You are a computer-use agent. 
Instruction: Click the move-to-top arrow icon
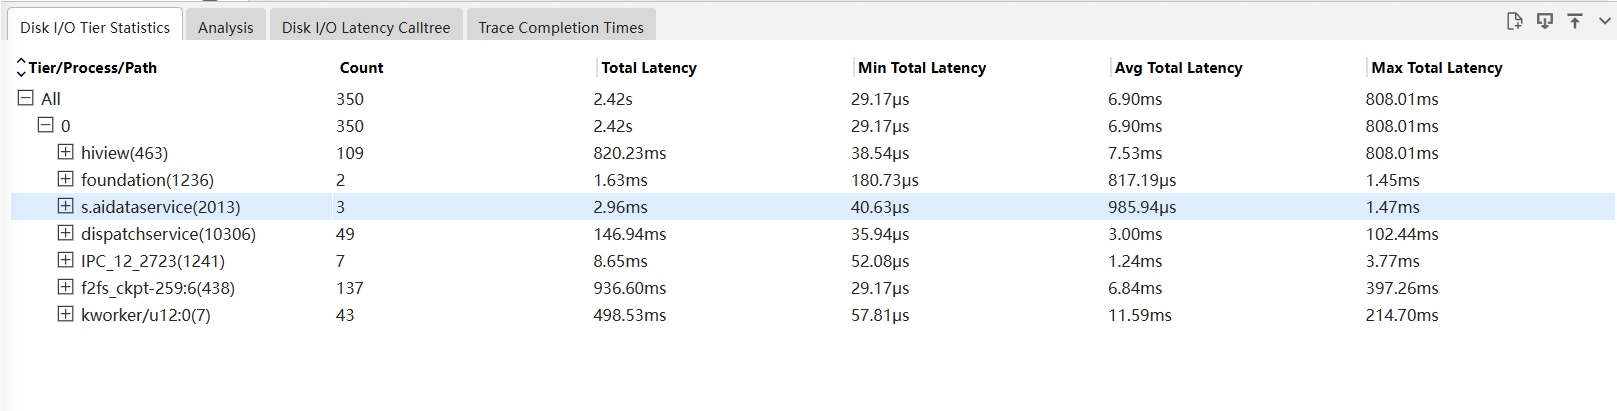[1575, 21]
